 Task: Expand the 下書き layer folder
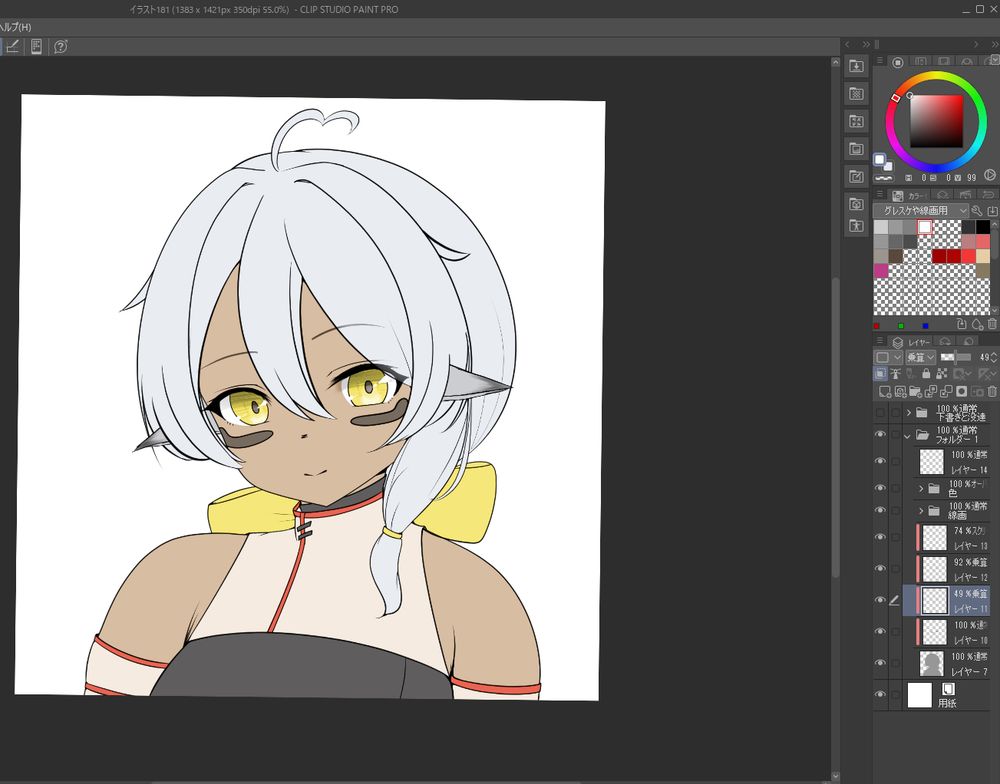click(x=909, y=413)
